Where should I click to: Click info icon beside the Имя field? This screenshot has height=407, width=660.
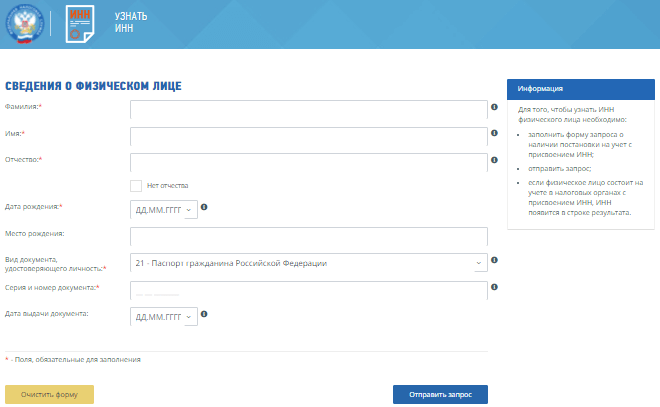[x=494, y=132]
